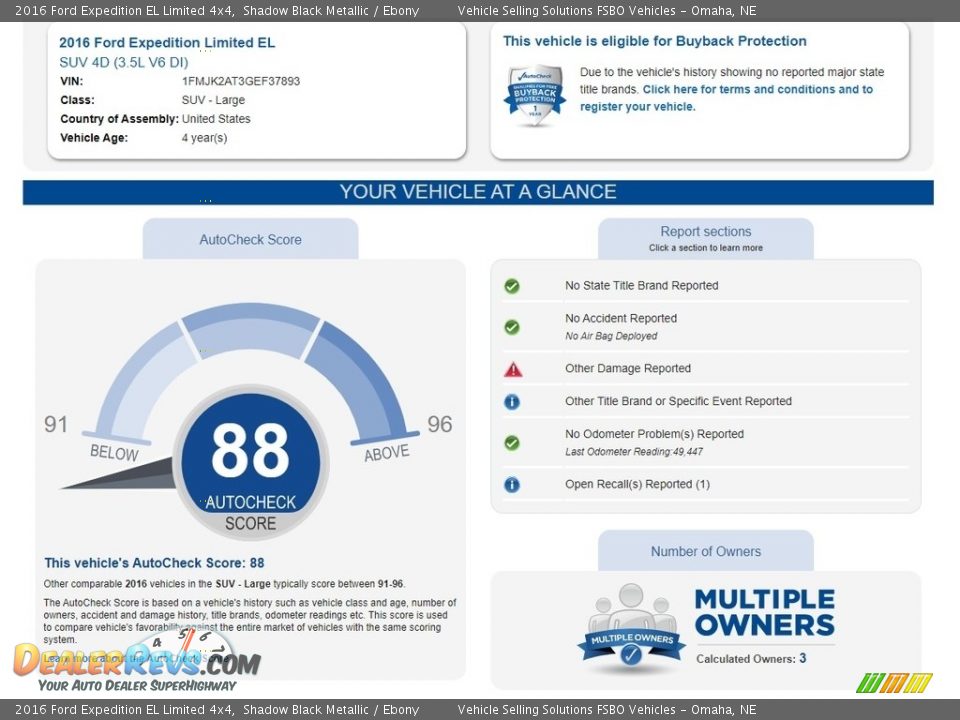Viewport: 960px width, 720px height.
Task: Open the No State Title Brand Reported section
Action: point(642,286)
